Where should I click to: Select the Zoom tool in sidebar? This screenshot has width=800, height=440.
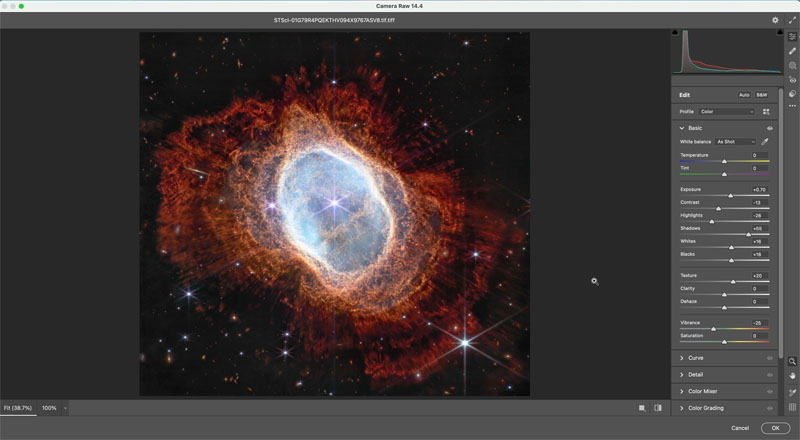click(792, 361)
